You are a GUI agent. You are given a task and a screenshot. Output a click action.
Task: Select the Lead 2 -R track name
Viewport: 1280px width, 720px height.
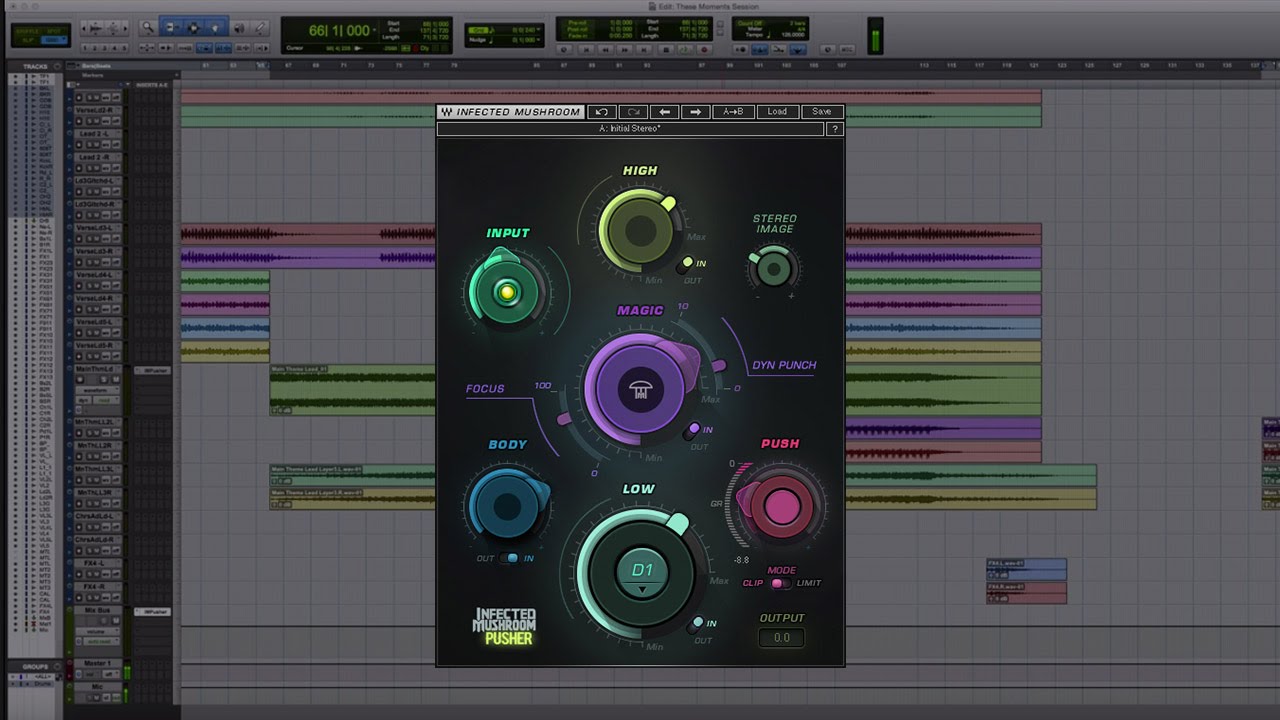(94, 157)
